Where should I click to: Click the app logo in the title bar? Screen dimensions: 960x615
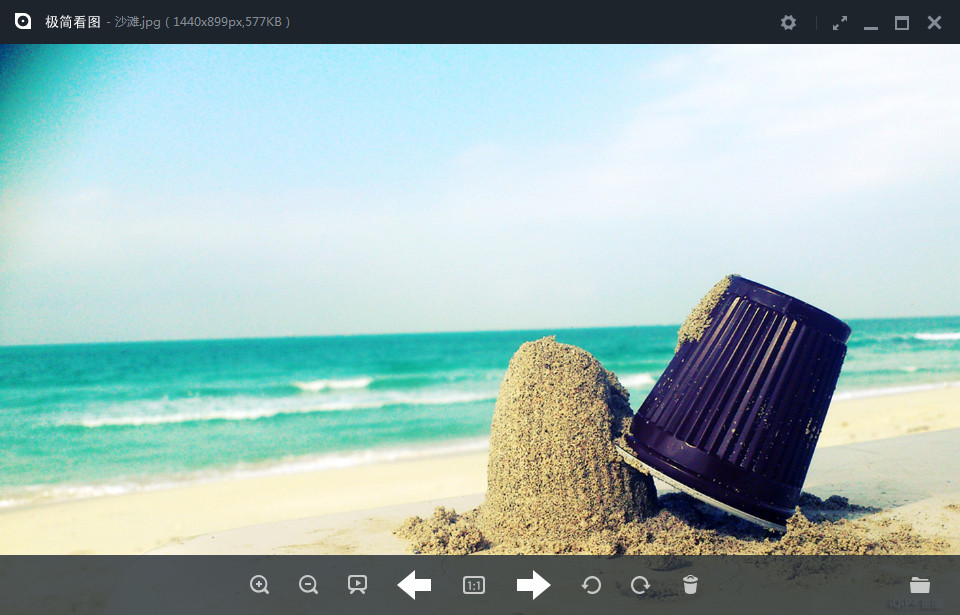tap(23, 21)
